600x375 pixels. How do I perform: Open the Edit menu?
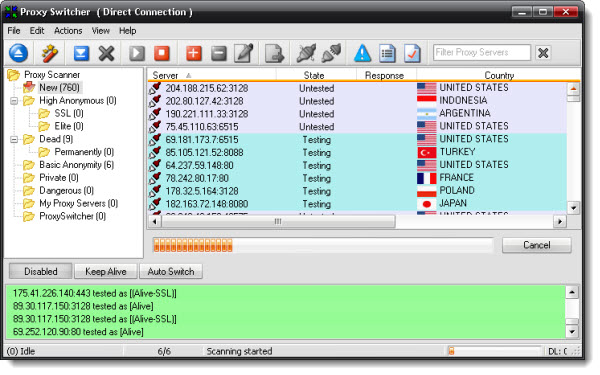(x=37, y=31)
